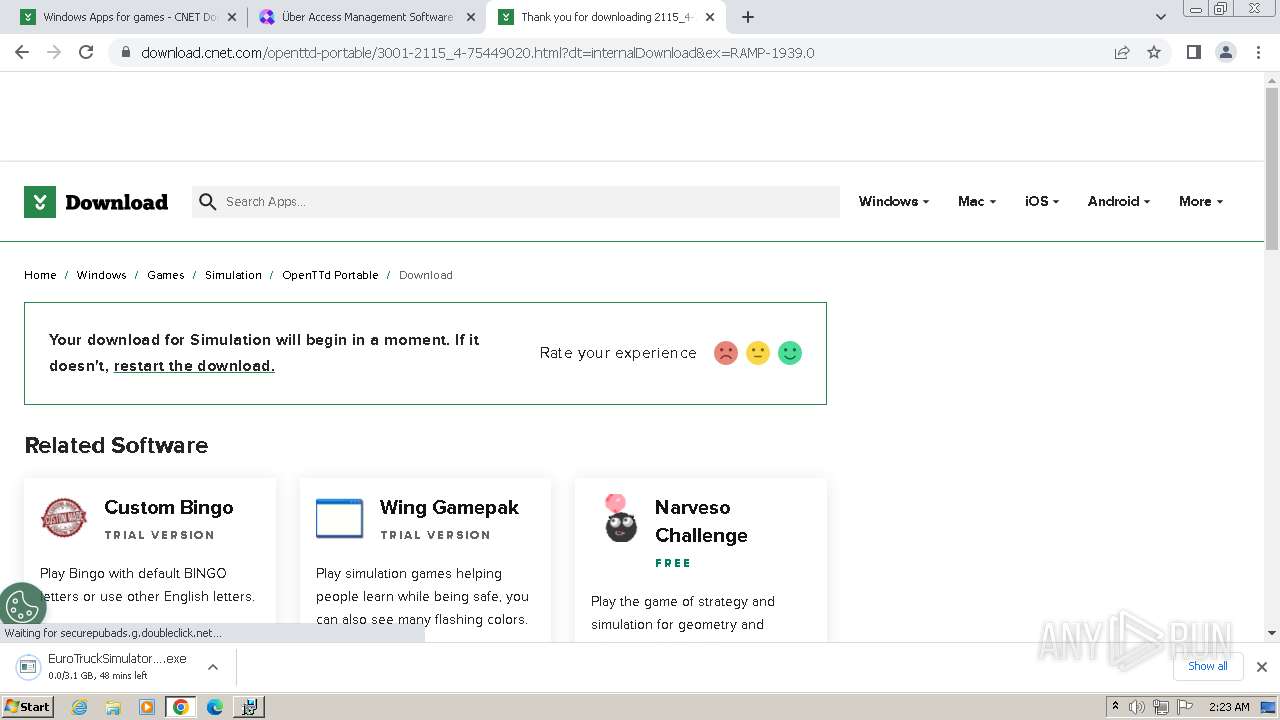
Task: Open the tab search dropdown arrow
Action: click(1160, 17)
